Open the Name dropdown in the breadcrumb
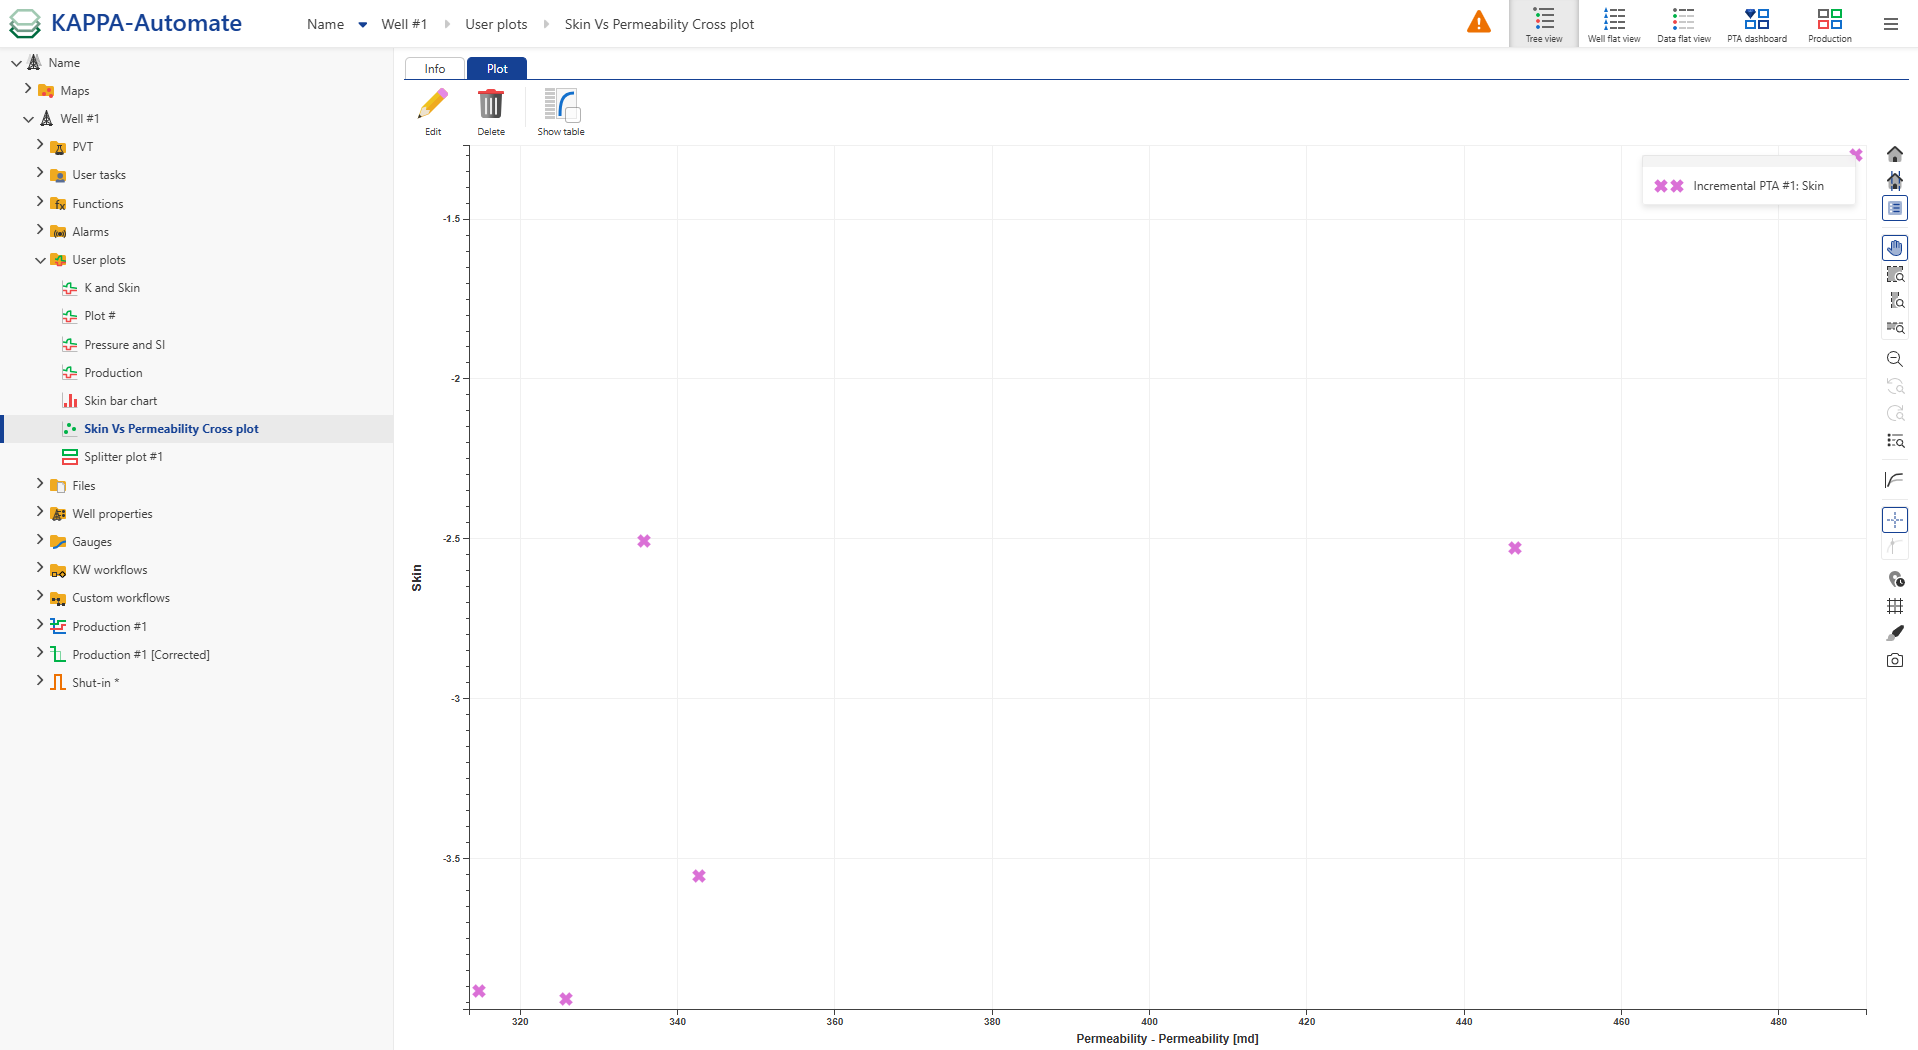 pos(361,24)
